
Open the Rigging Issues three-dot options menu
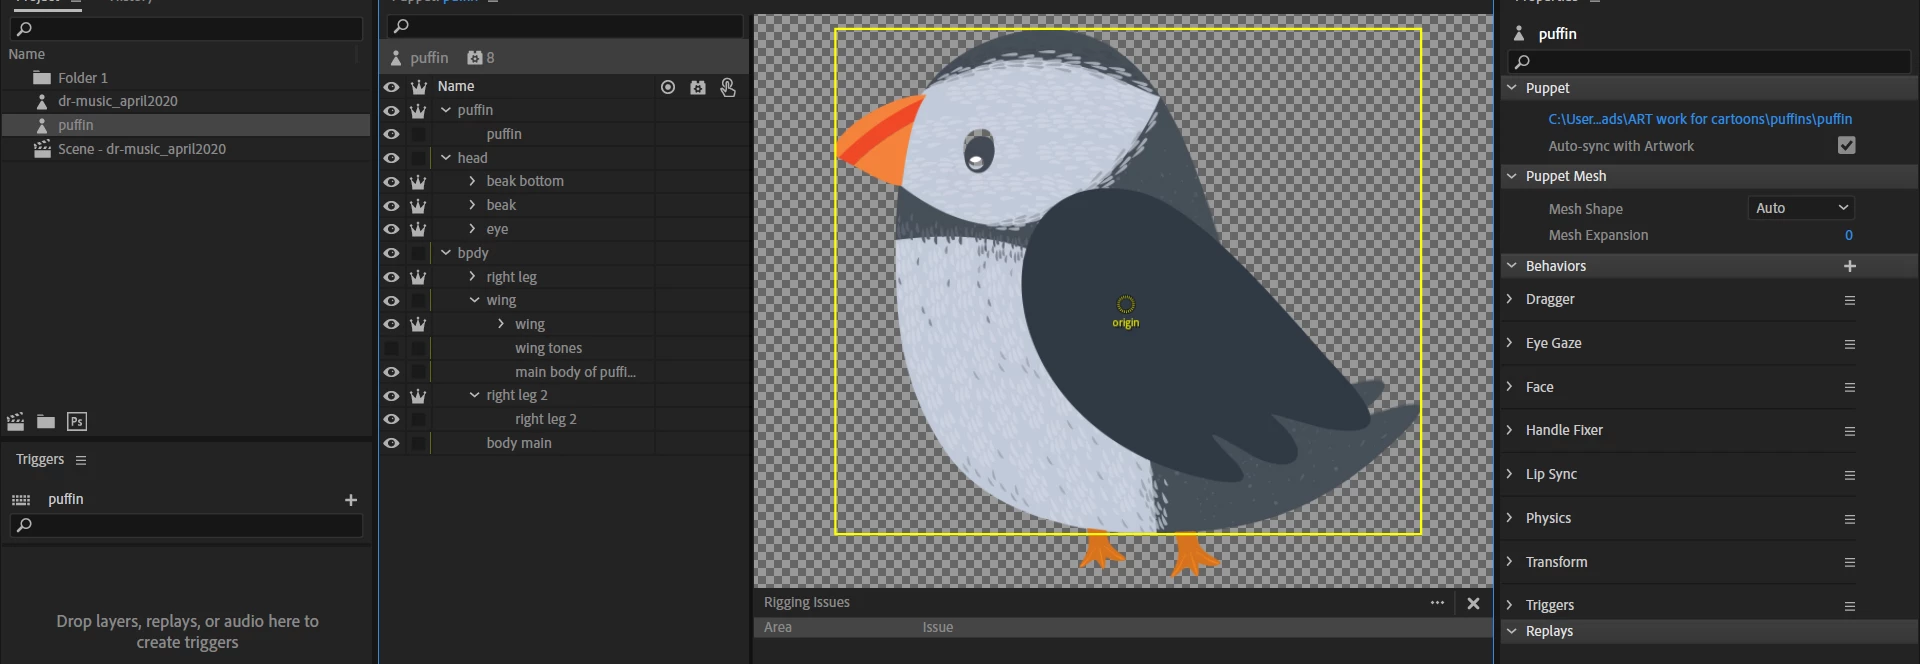click(1437, 603)
